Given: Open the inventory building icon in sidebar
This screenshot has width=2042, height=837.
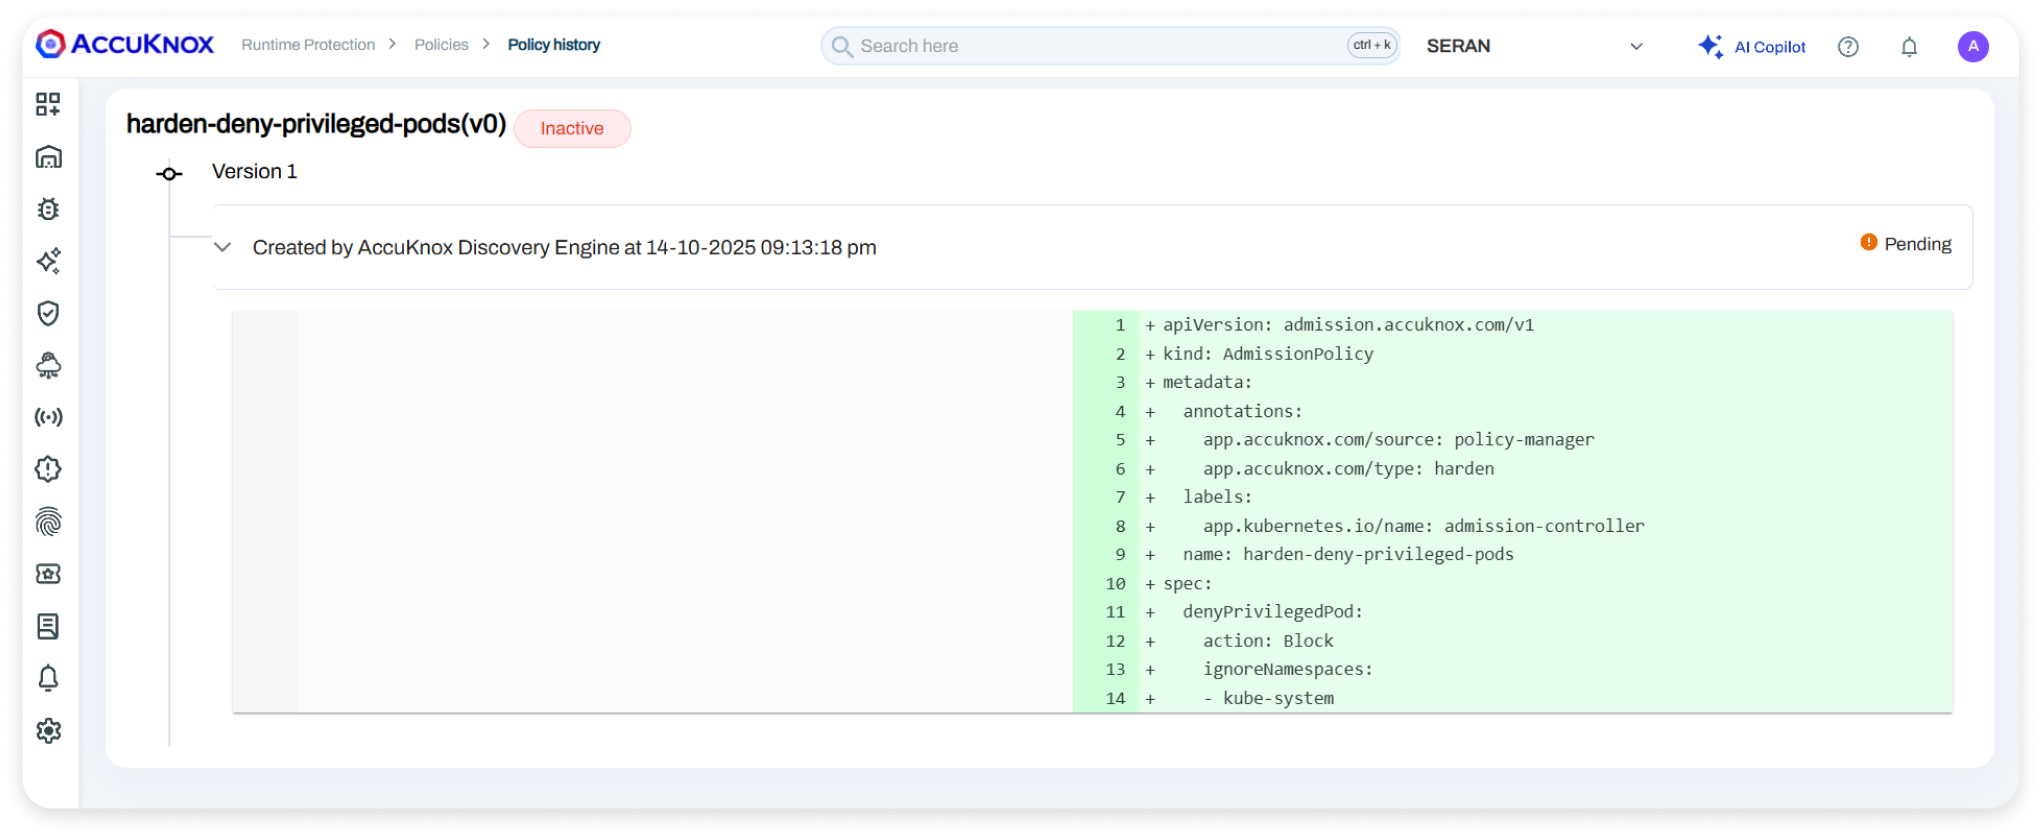Looking at the screenshot, I should click(x=48, y=157).
